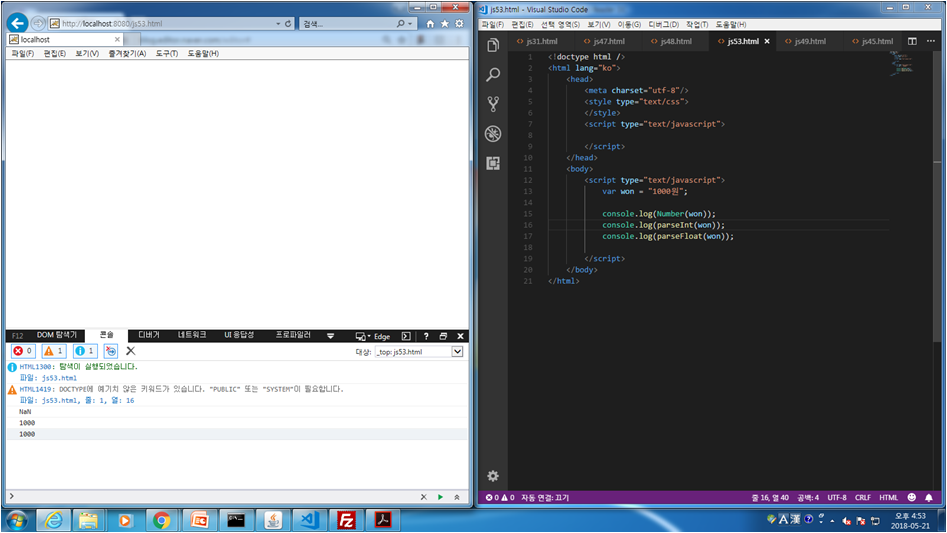947x533 pixels.
Task: Open notifications bell in VS Code status bar
Action: (929, 497)
